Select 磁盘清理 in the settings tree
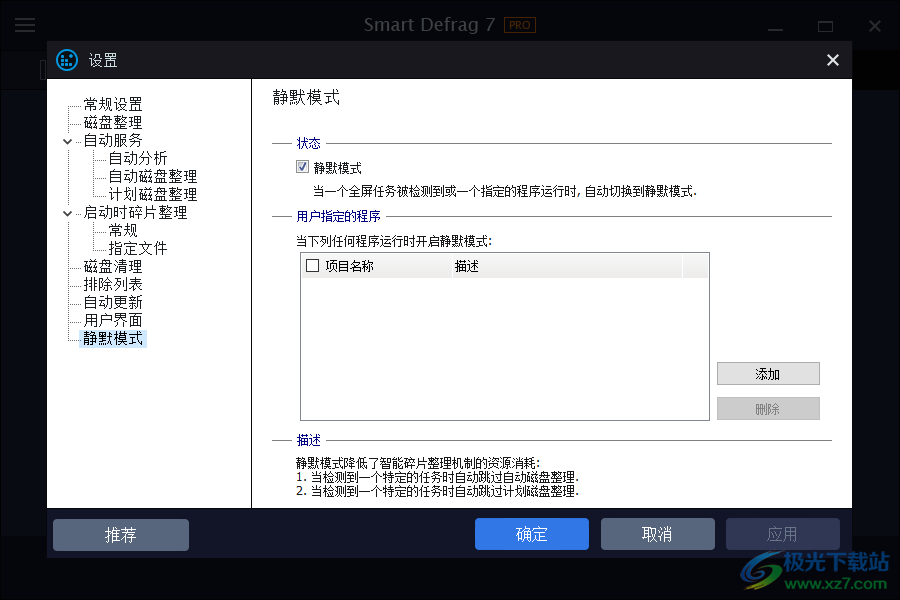The height and width of the screenshot is (600, 900). (112, 267)
